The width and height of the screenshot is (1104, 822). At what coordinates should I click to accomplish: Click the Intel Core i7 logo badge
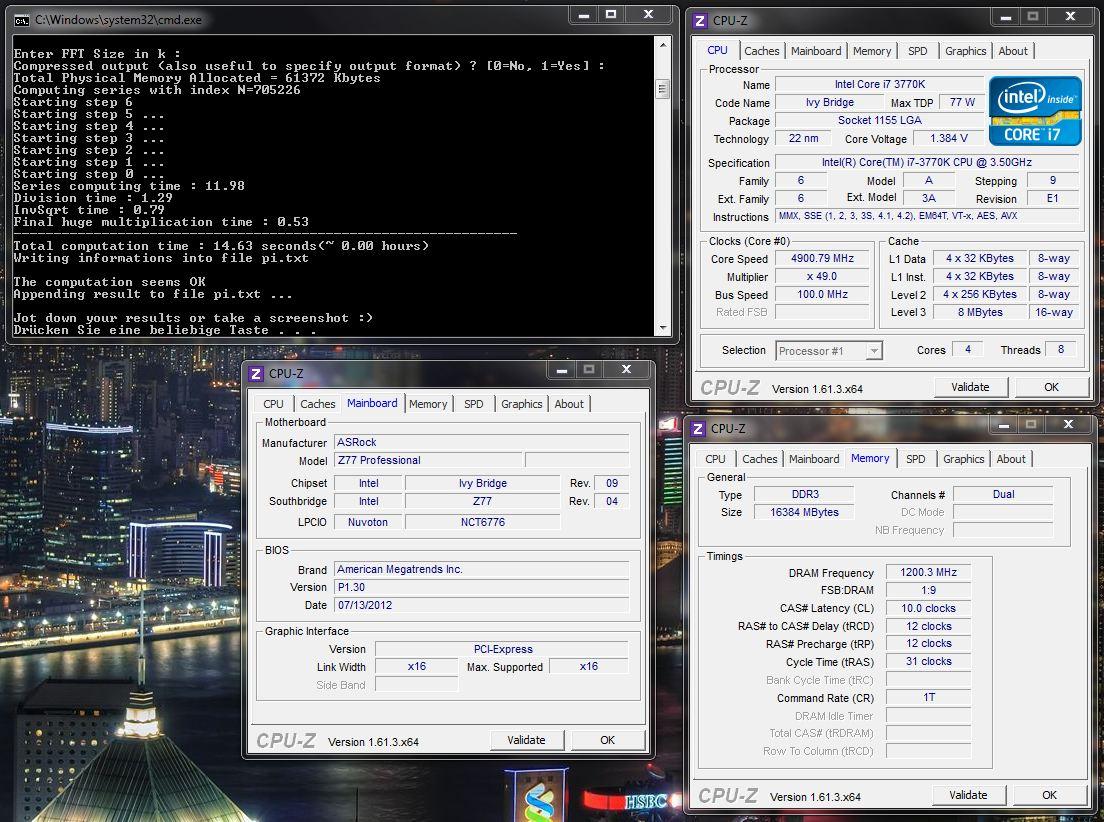pos(1034,111)
